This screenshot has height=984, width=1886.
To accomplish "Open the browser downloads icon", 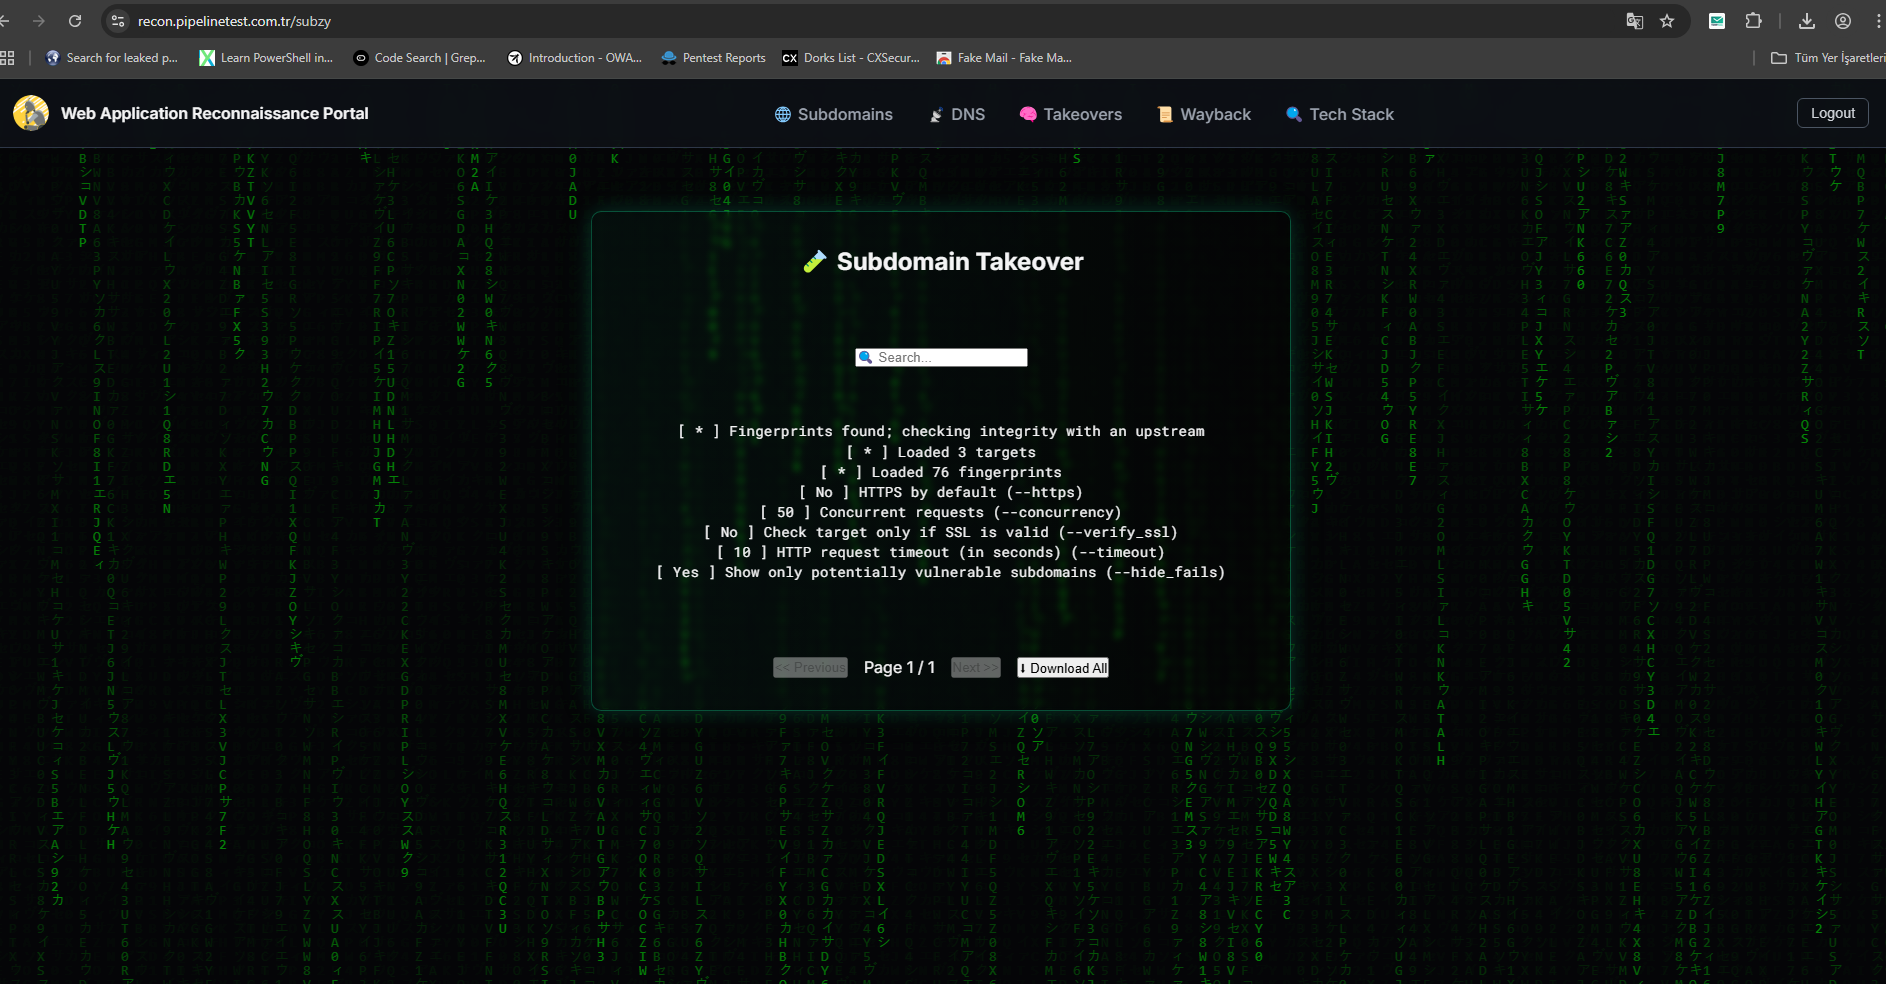I will point(1807,20).
